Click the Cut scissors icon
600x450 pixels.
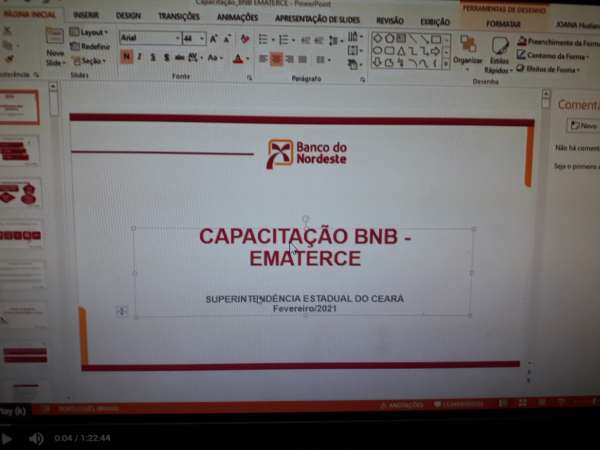pyautogui.click(x=7, y=31)
